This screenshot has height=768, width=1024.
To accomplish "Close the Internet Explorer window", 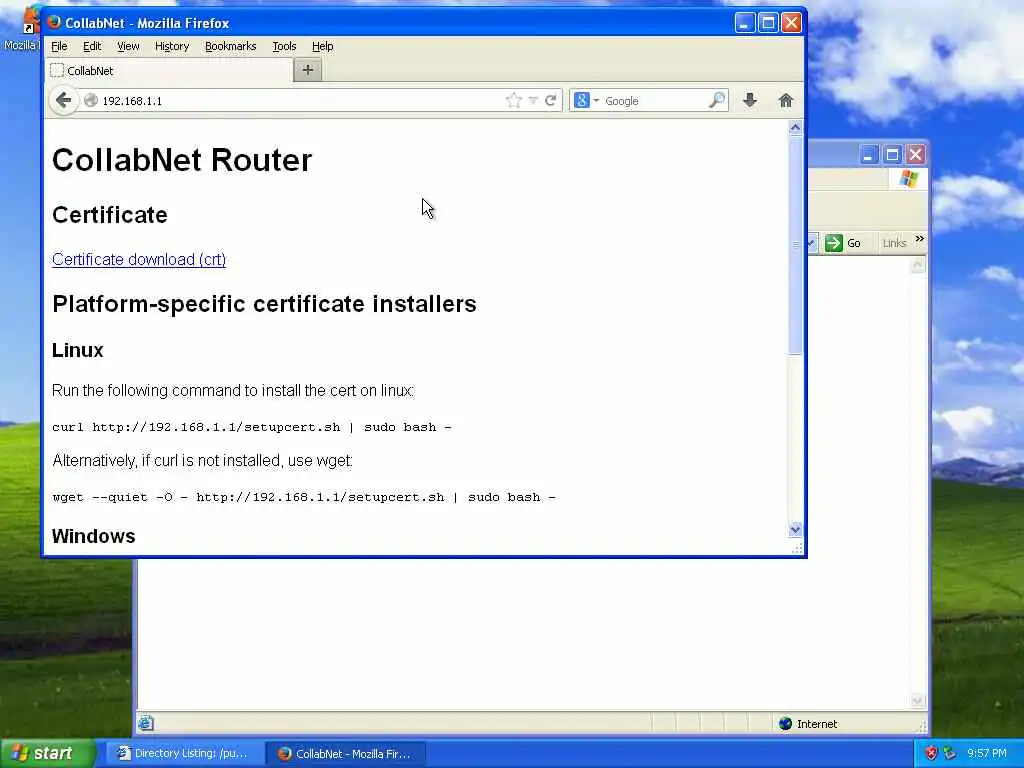I will (x=916, y=155).
